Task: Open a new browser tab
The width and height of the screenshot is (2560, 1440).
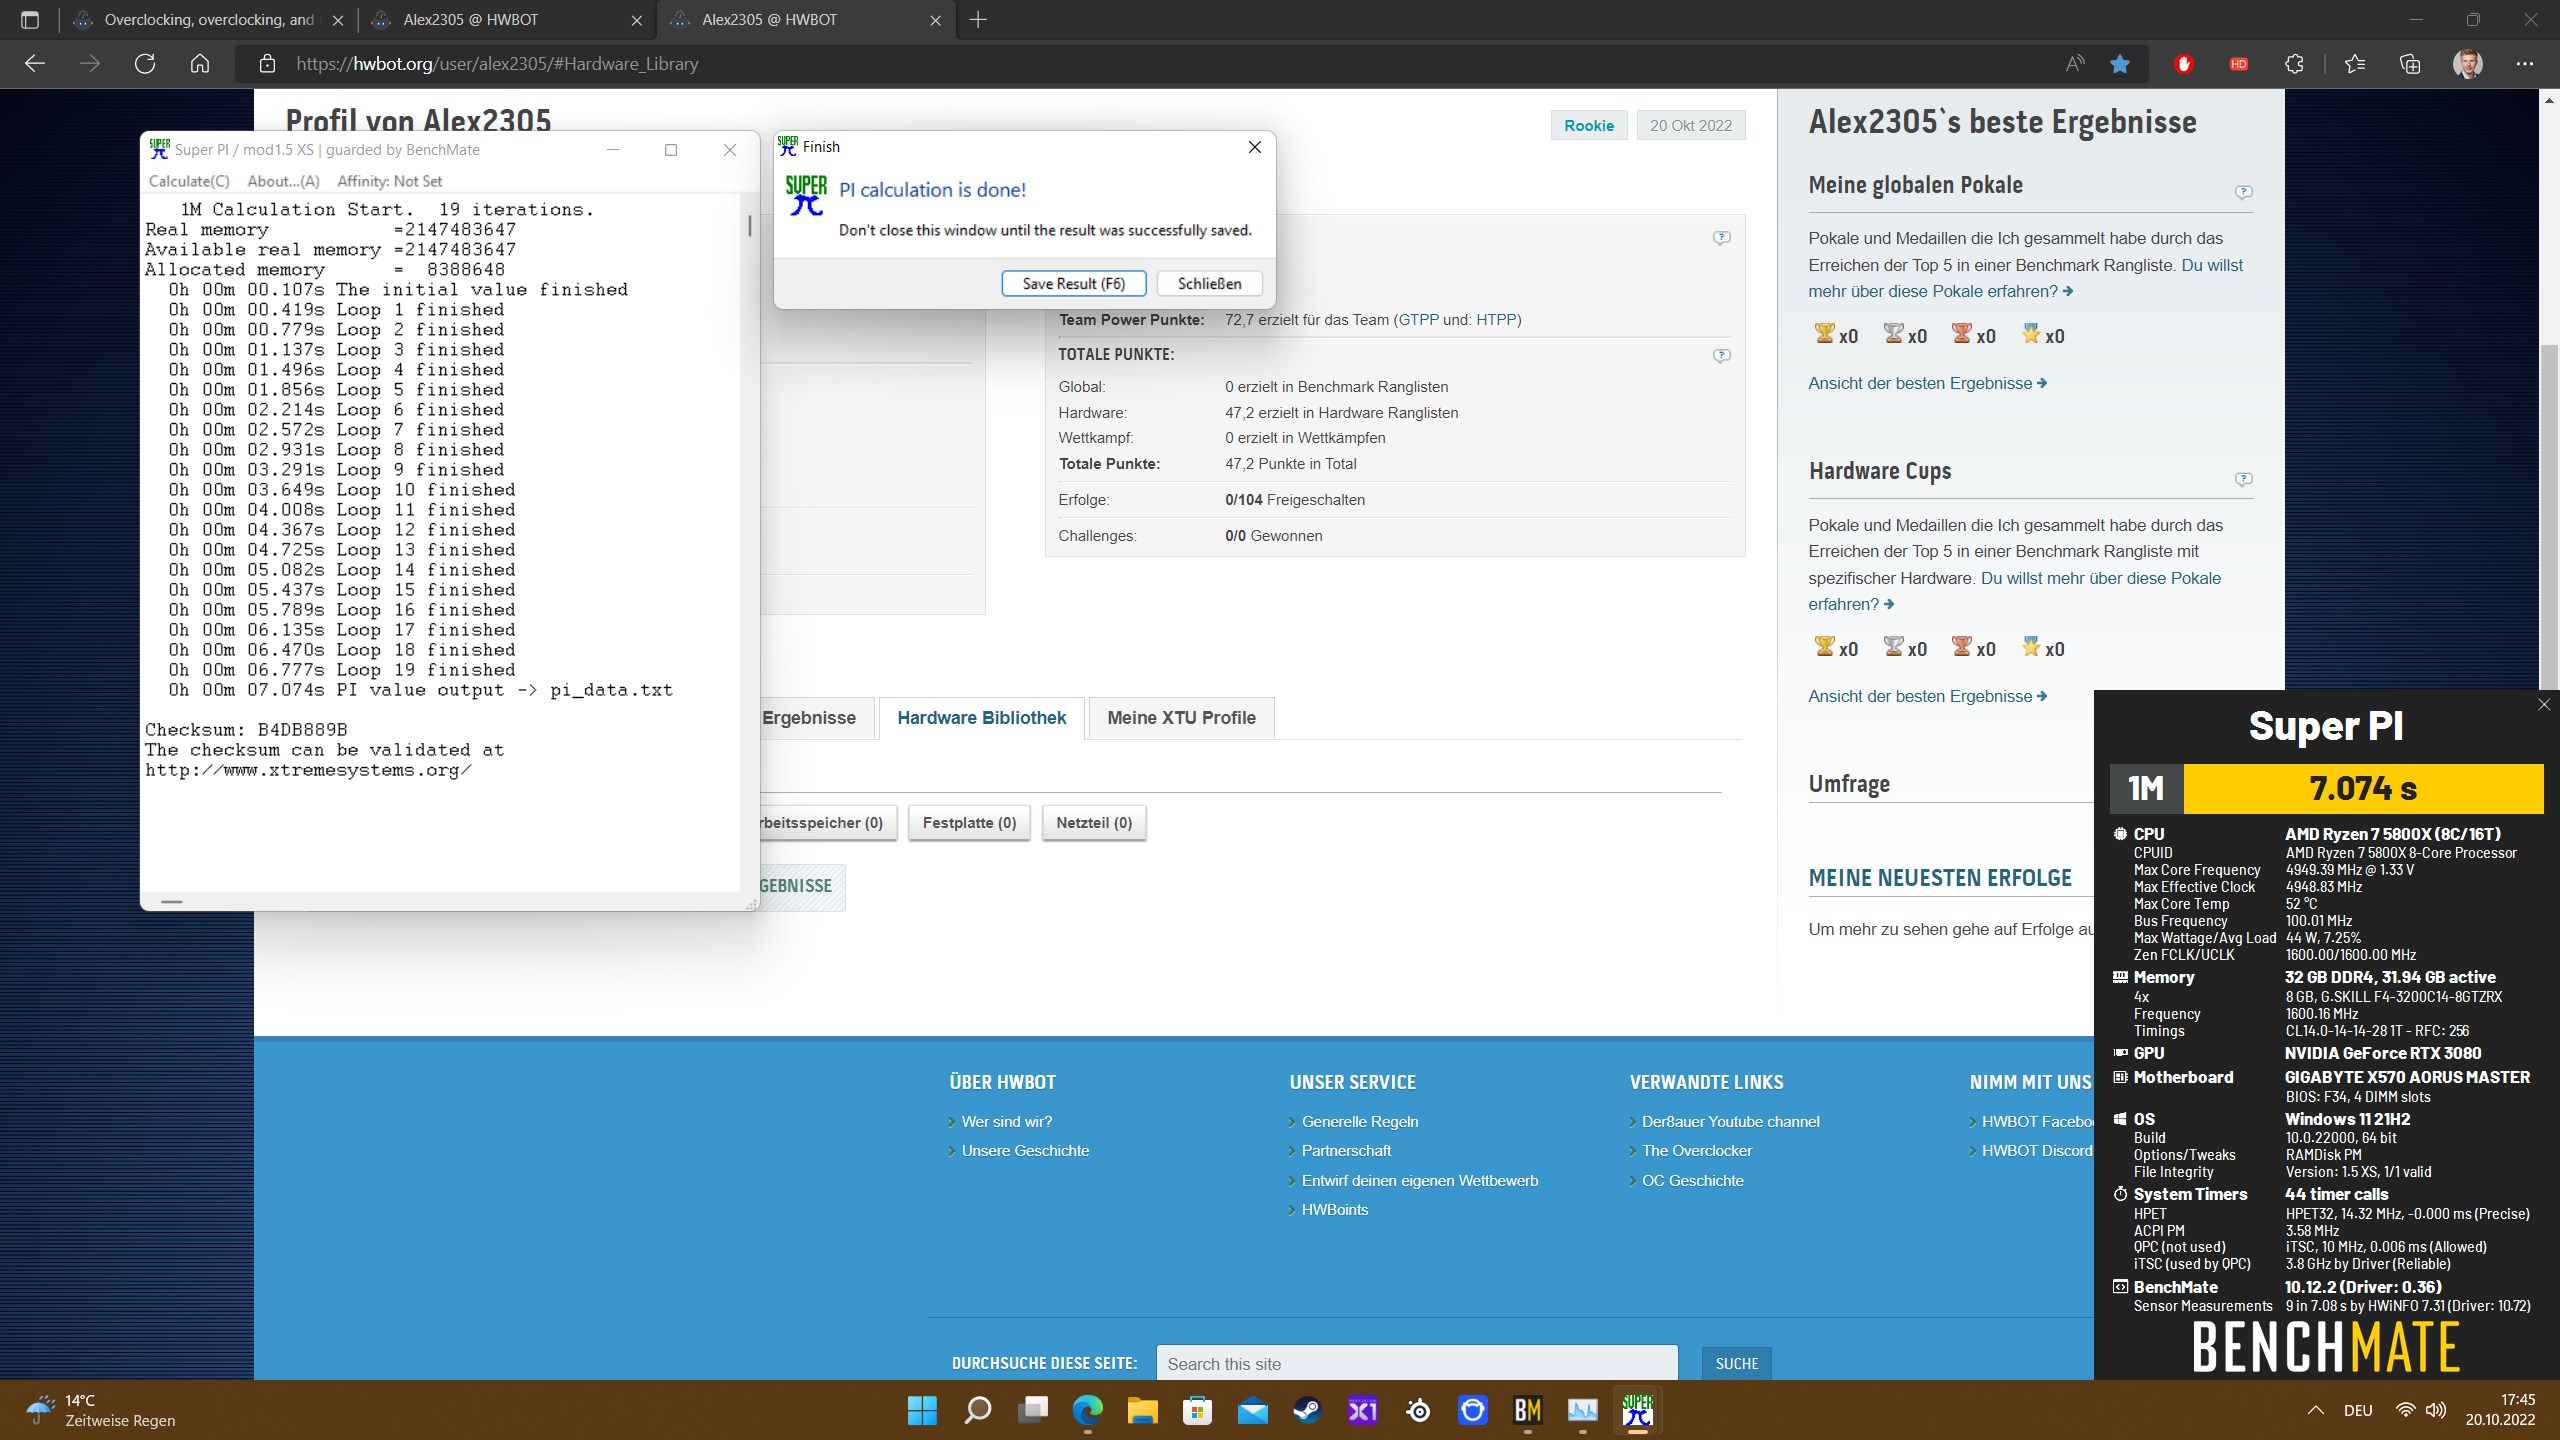Action: pyautogui.click(x=978, y=19)
